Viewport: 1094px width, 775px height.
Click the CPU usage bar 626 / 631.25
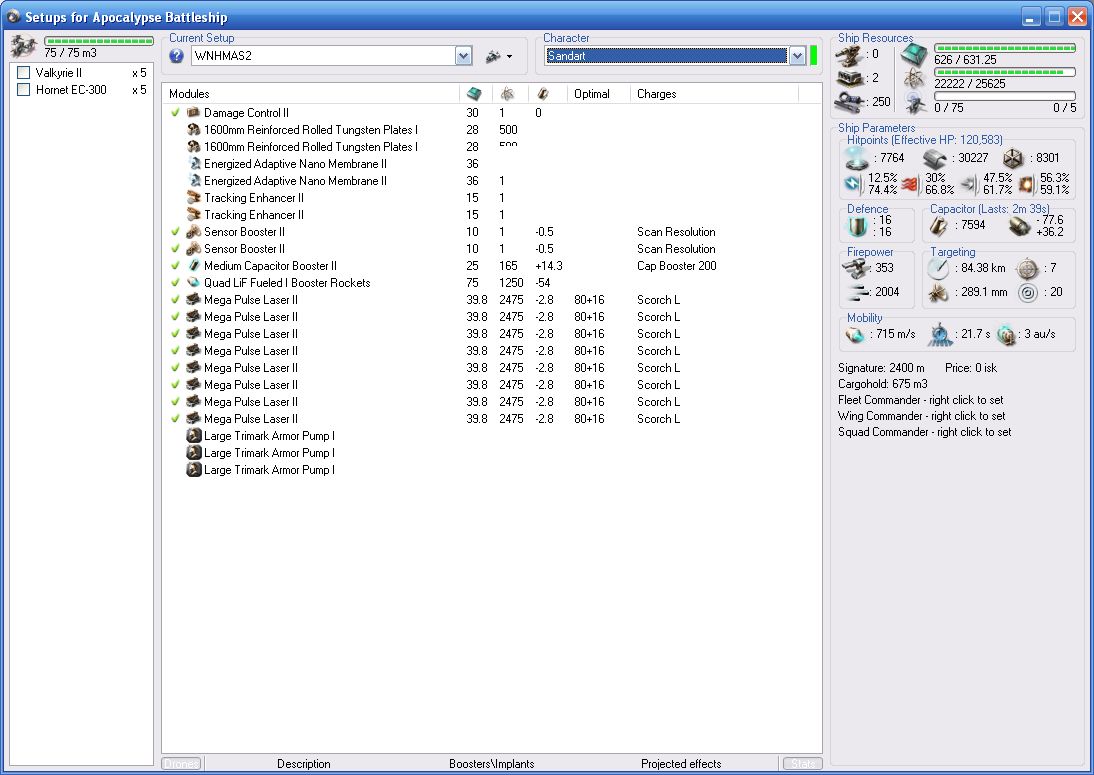click(1005, 48)
